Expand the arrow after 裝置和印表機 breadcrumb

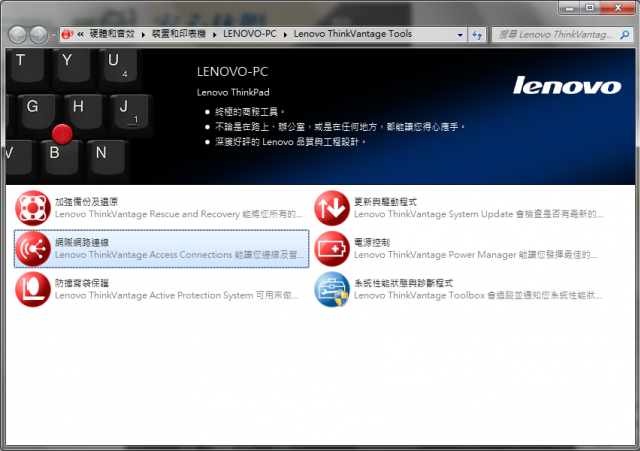(215, 35)
